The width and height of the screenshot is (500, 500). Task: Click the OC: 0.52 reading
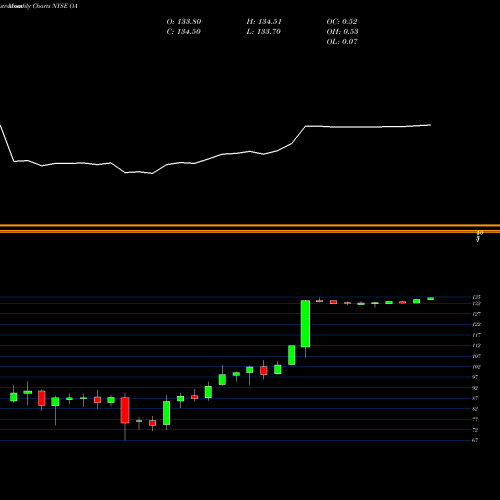(x=342, y=22)
